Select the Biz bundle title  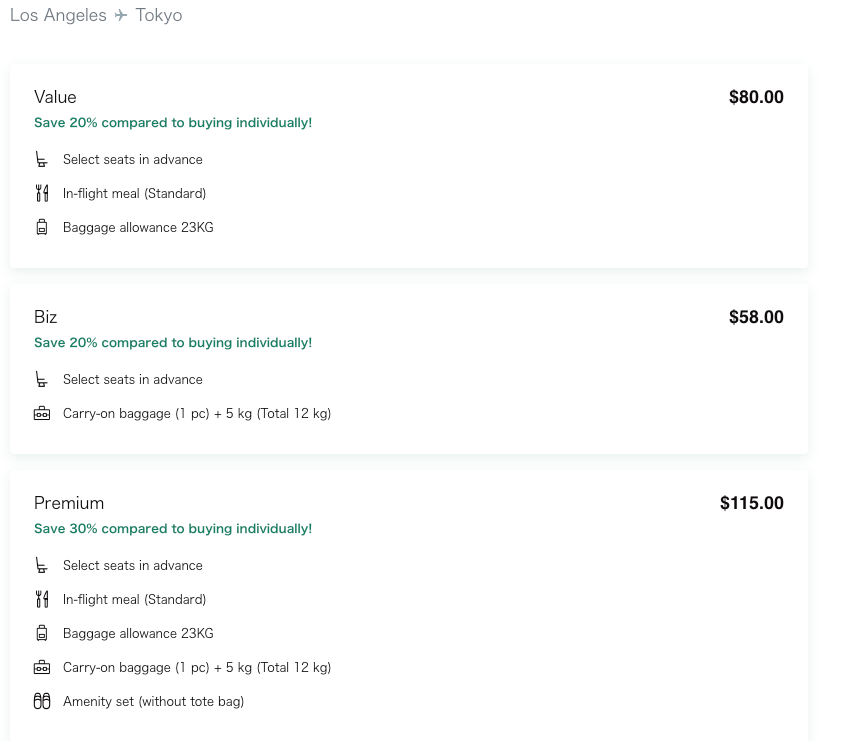pyautogui.click(x=46, y=317)
